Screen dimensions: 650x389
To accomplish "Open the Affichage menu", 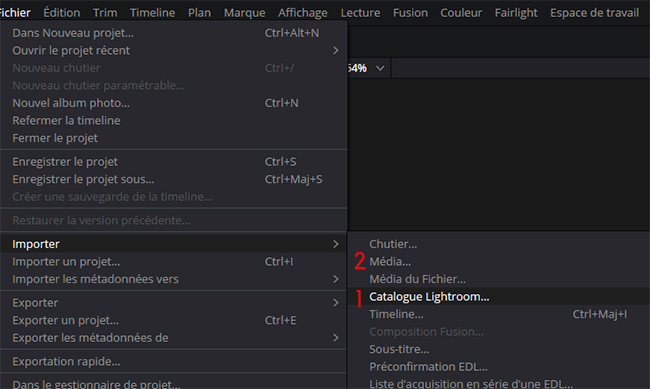I will pos(303,13).
